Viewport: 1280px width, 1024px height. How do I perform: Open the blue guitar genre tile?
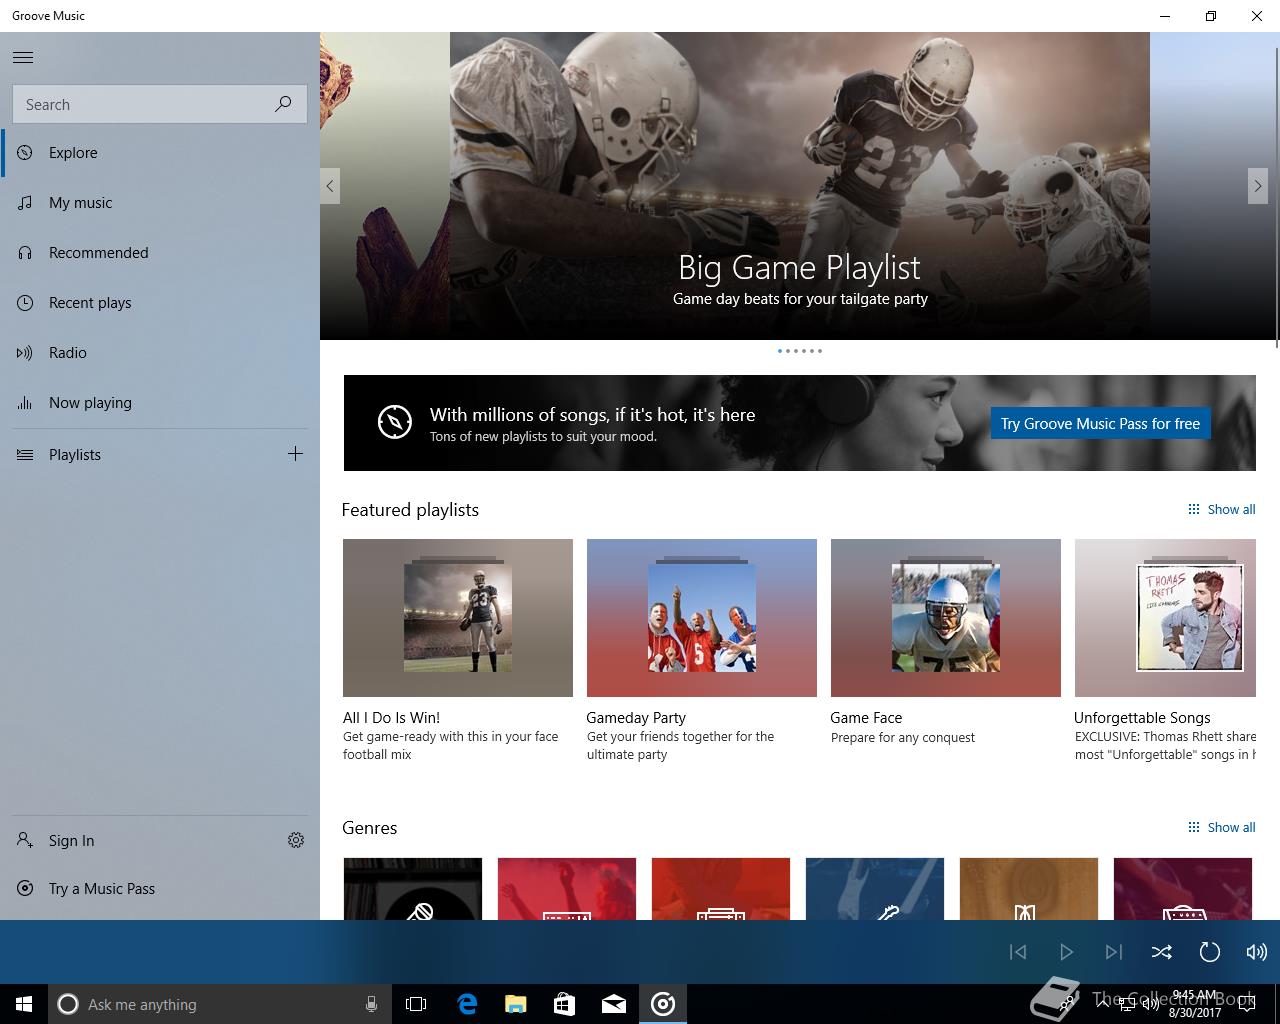pyautogui.click(x=875, y=889)
